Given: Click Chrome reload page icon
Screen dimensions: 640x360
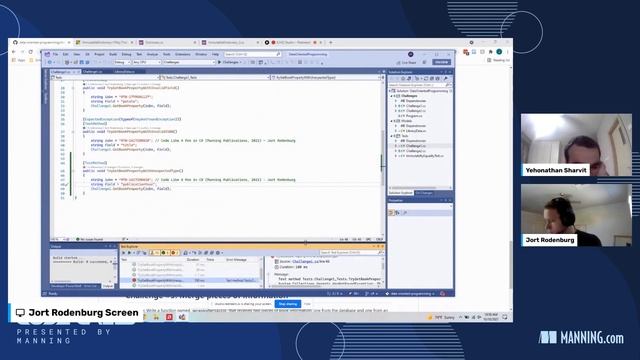Looking at the screenshot, I should point(31,52).
